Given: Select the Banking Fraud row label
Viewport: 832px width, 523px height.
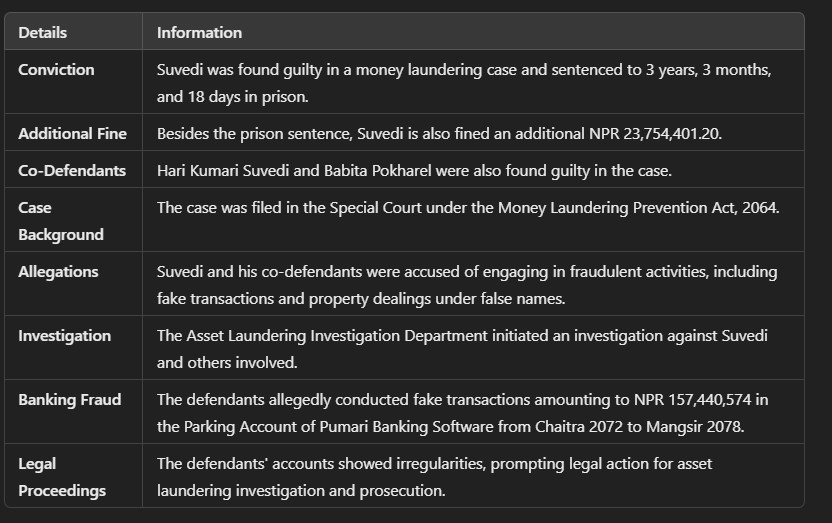Looking at the screenshot, I should click(x=69, y=400).
